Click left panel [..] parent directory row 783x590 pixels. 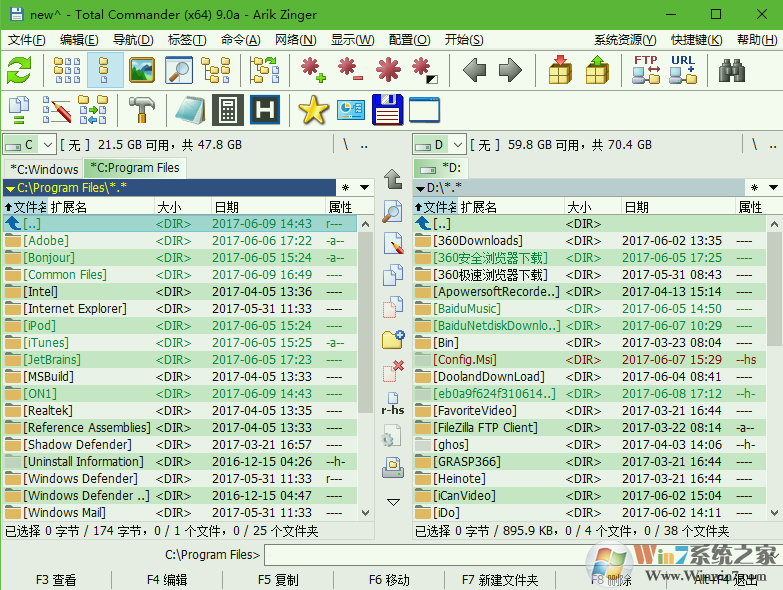tap(180, 224)
